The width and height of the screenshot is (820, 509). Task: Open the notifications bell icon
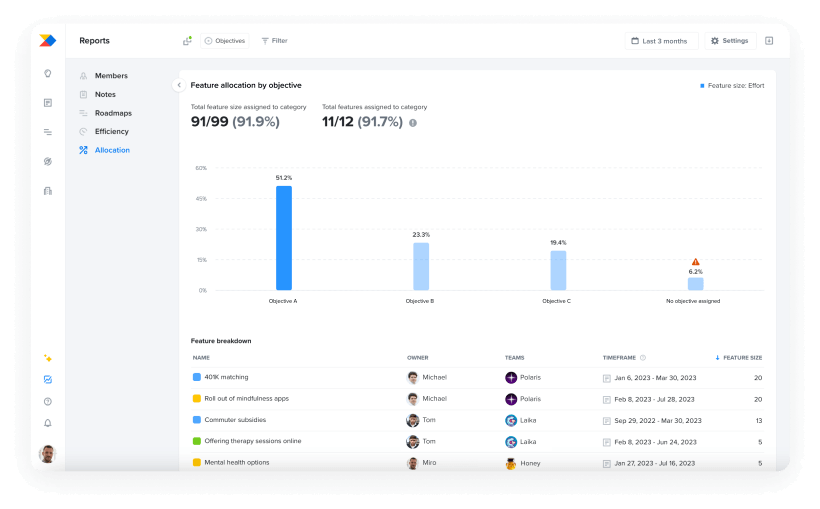pyautogui.click(x=48, y=423)
